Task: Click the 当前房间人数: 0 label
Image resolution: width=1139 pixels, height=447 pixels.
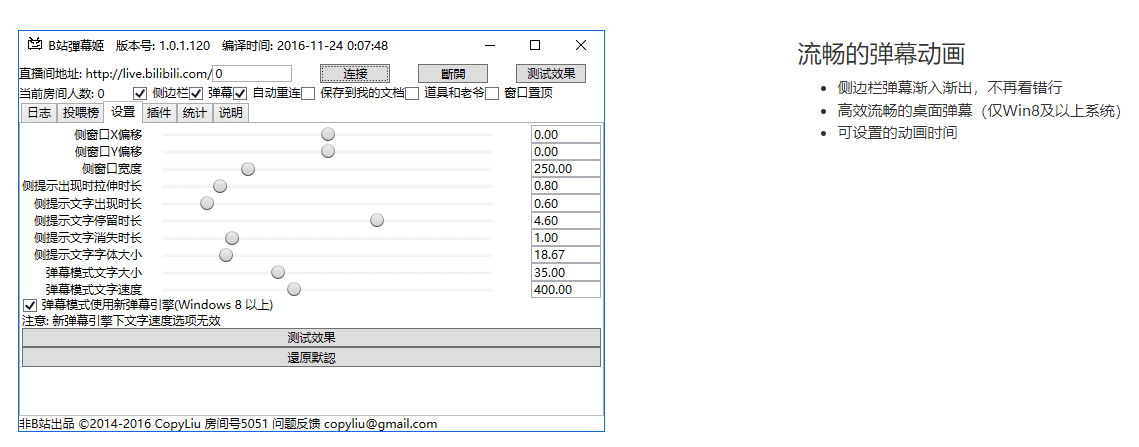Action: [62, 93]
